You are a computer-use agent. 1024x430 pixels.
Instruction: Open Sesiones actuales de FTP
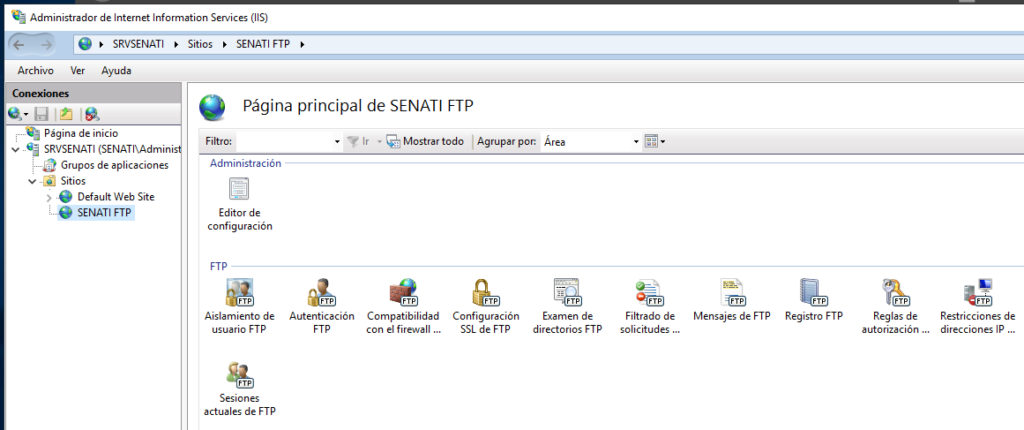pos(240,375)
